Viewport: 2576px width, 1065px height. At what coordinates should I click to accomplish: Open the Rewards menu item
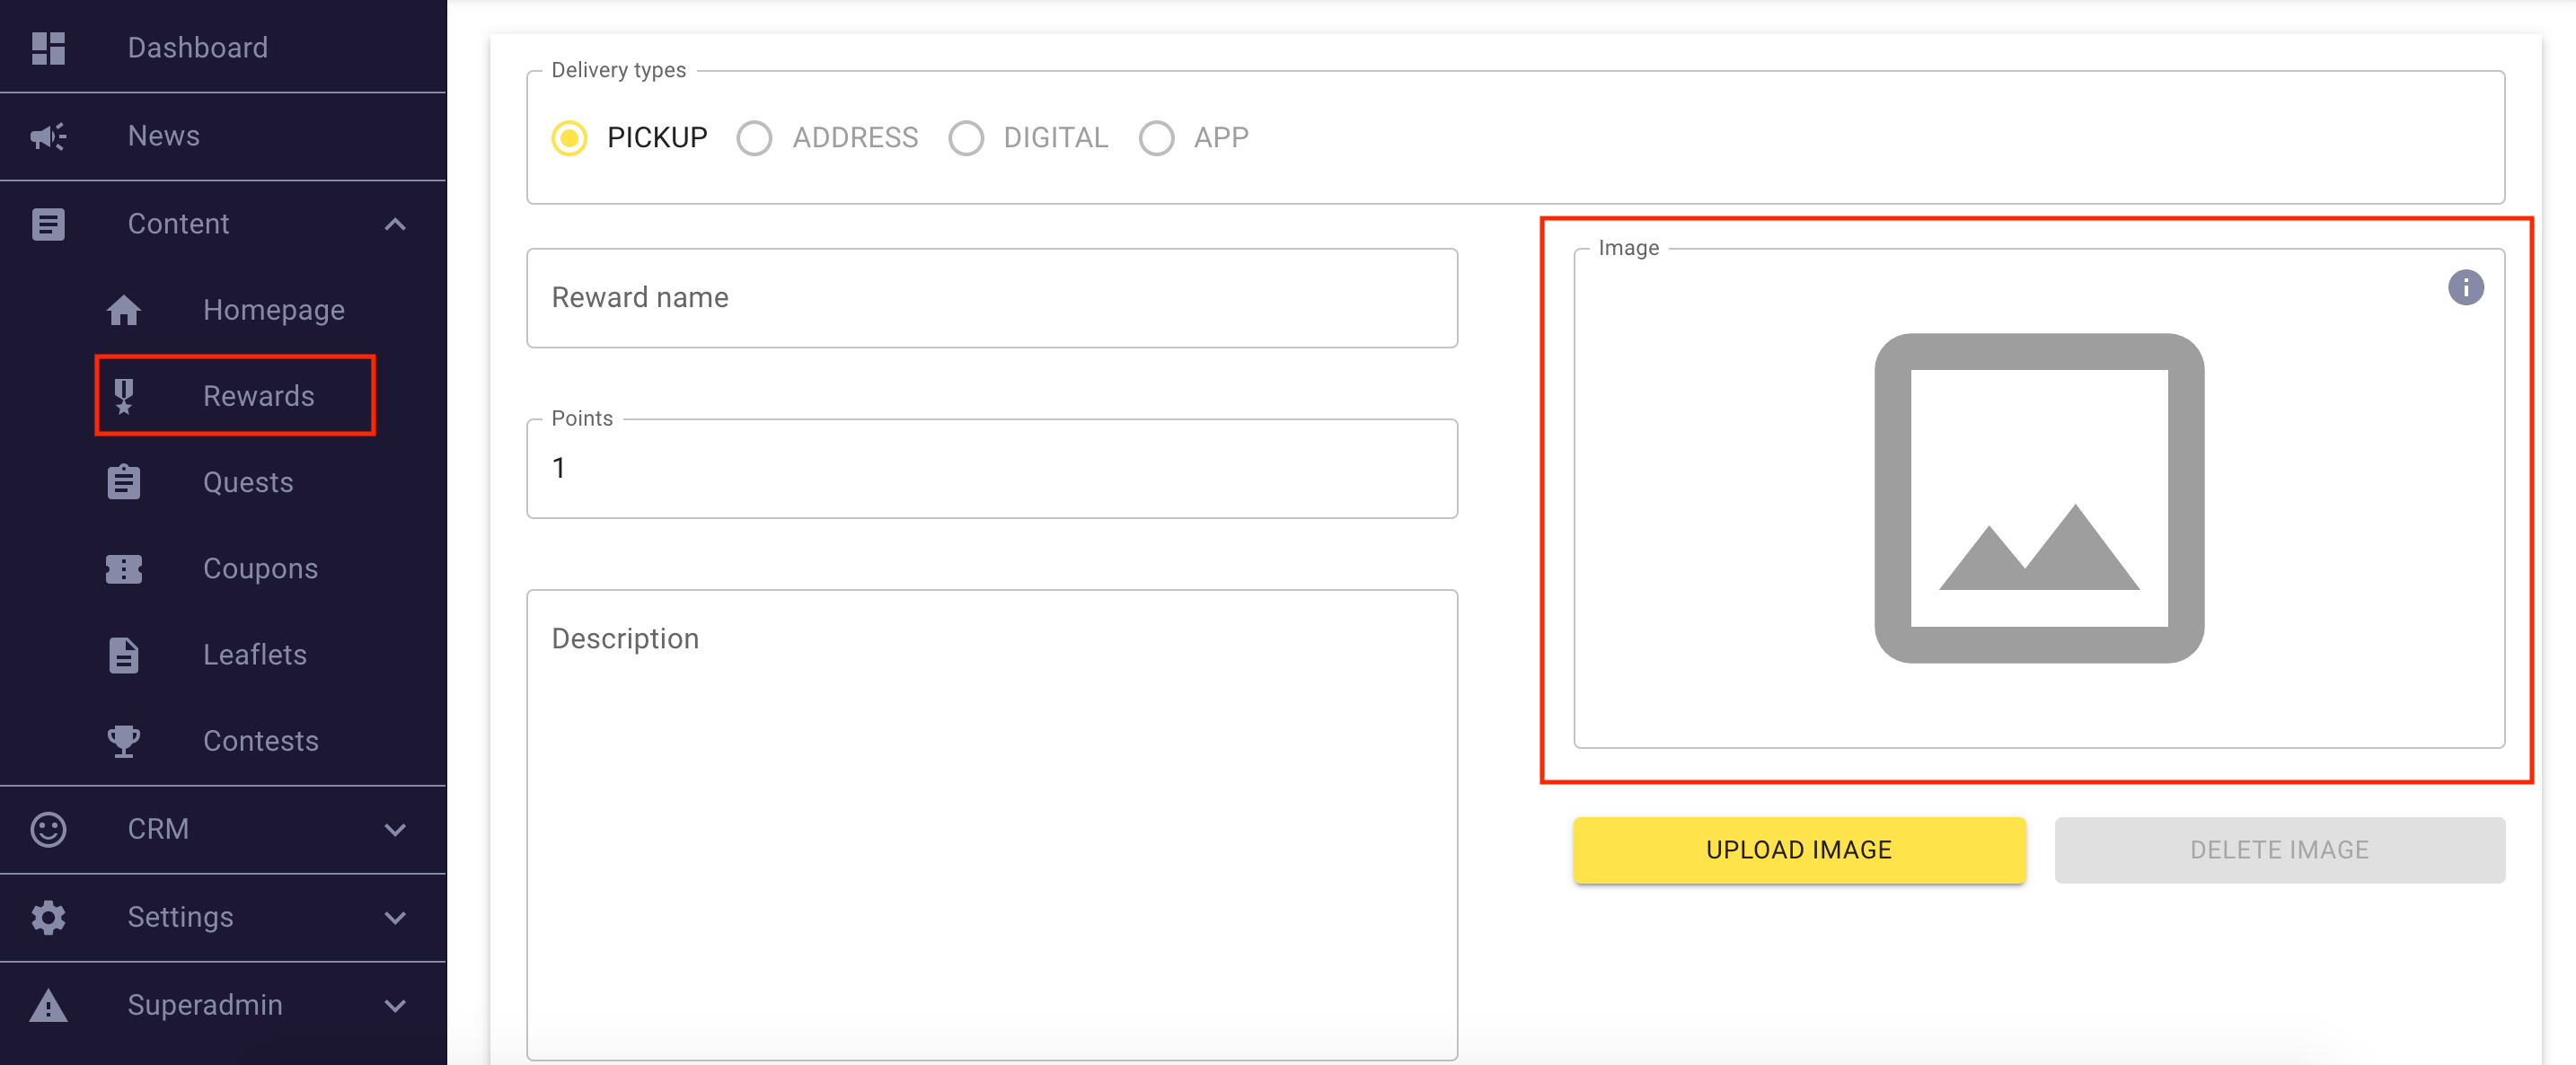[258, 396]
